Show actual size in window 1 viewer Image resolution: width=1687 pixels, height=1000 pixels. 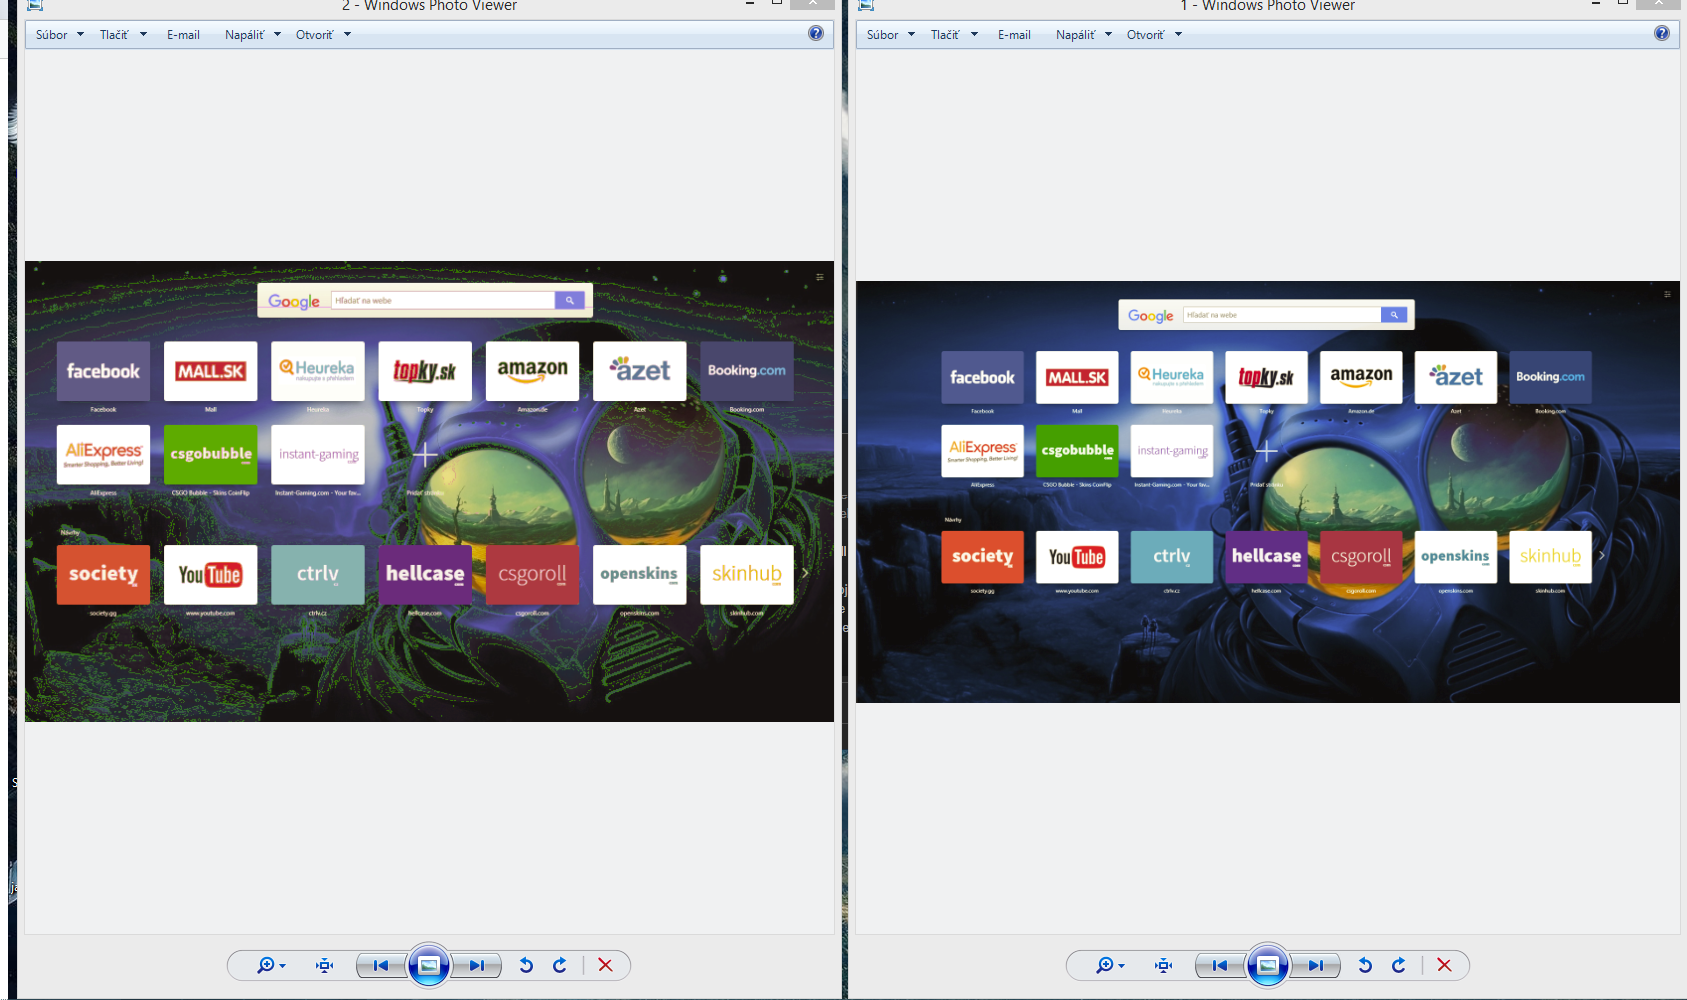point(1163,965)
